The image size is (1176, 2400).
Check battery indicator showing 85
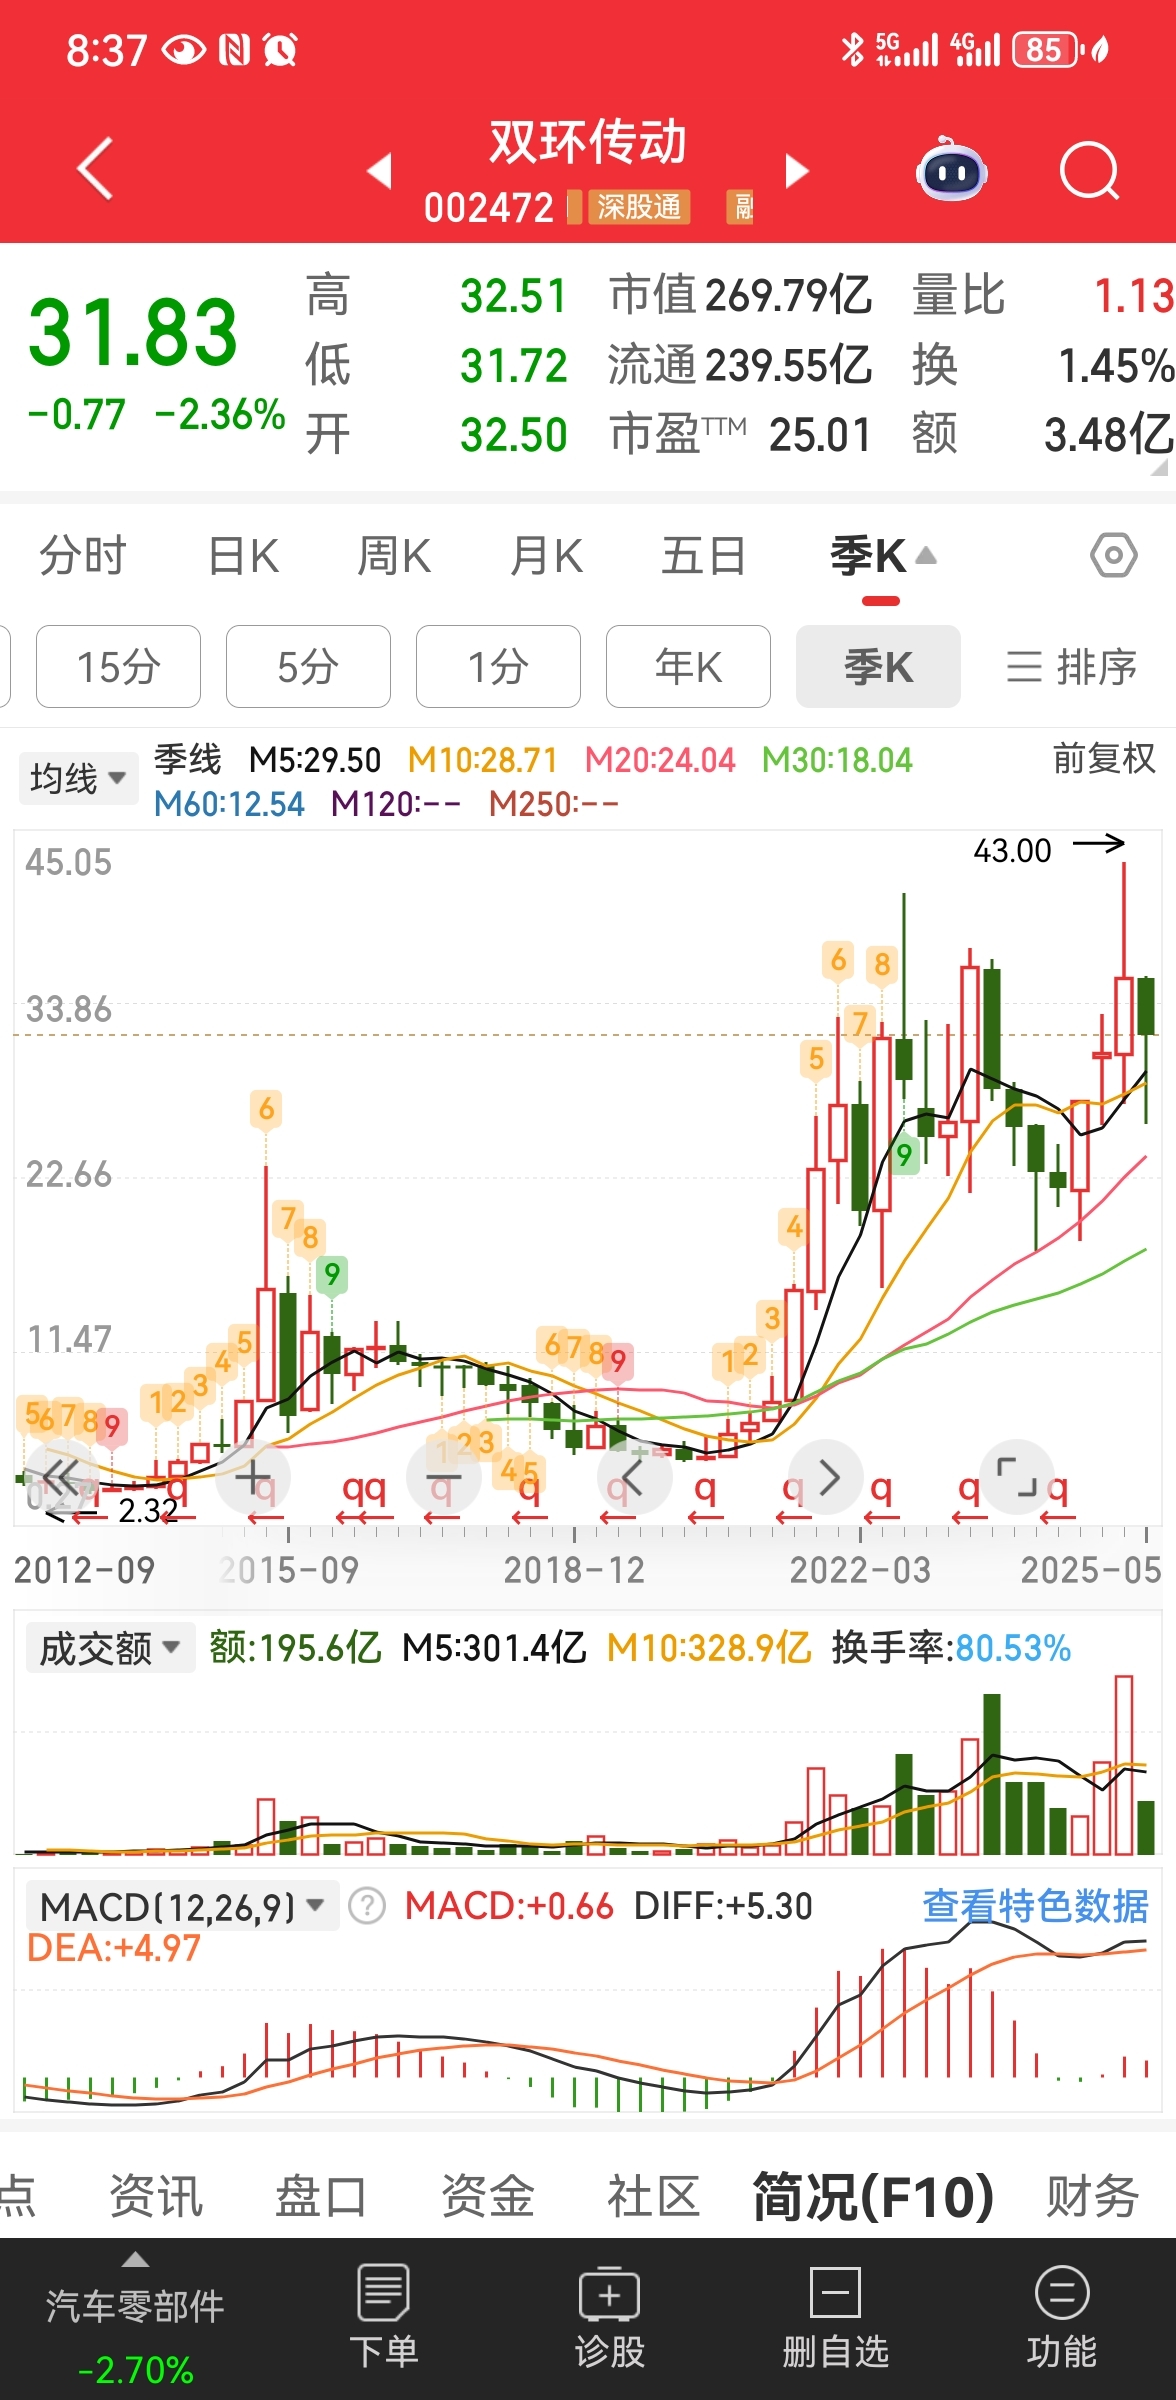point(1044,50)
